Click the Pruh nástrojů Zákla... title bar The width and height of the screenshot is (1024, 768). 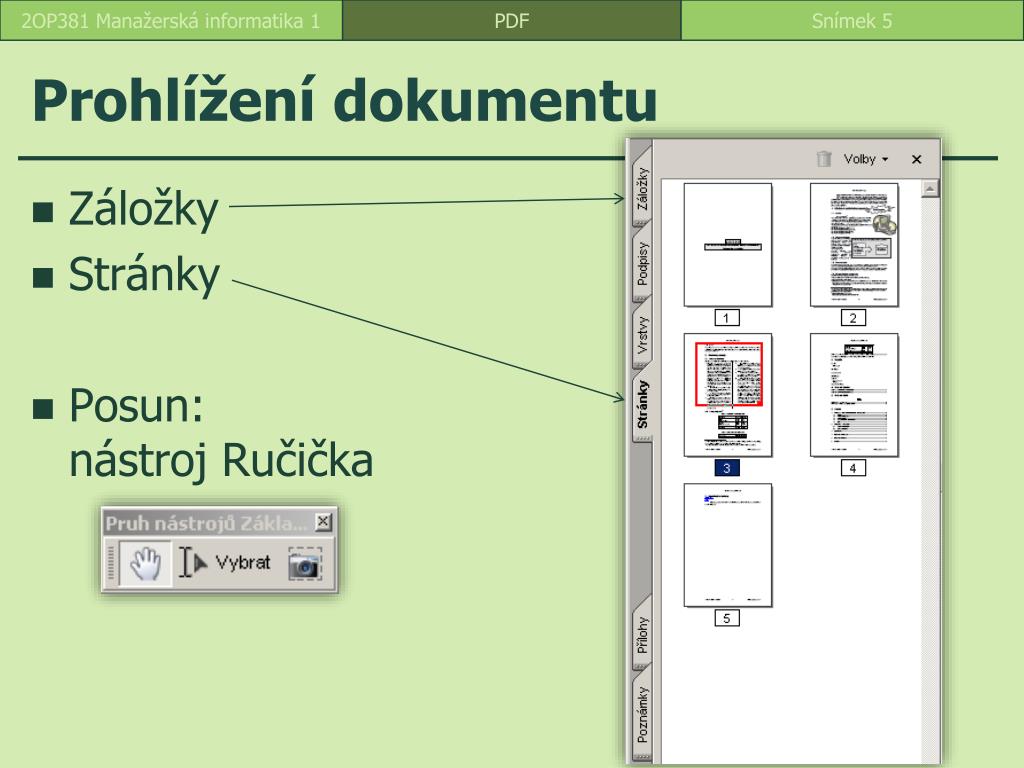[206, 523]
